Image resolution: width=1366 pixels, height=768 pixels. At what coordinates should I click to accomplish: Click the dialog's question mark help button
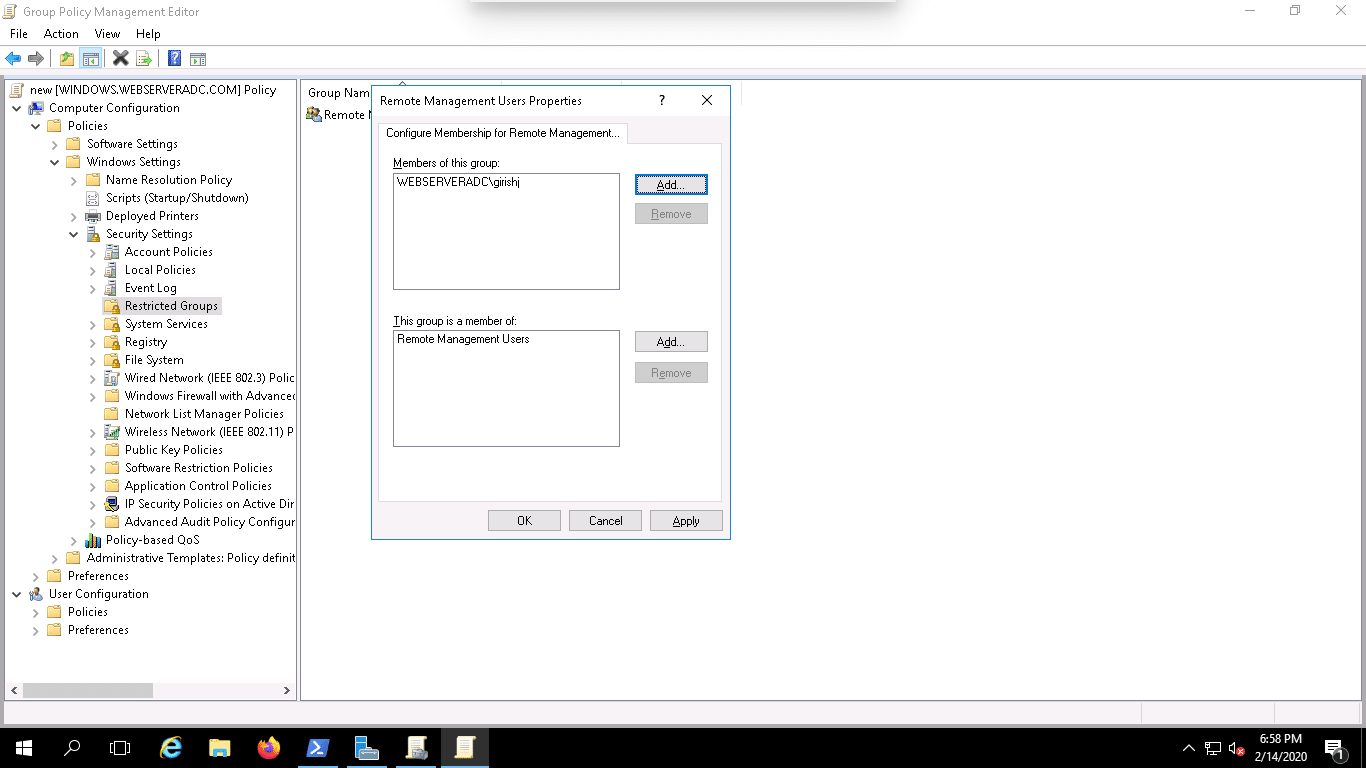[x=661, y=100]
